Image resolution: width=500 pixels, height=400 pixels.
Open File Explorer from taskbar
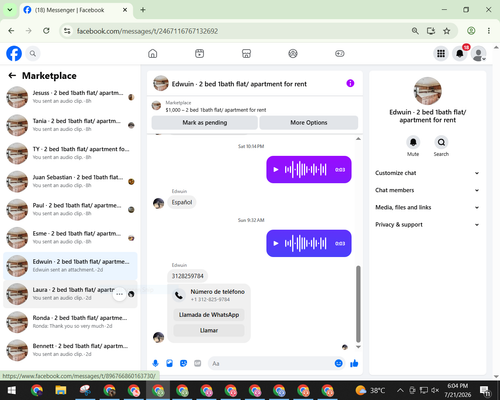tap(61, 390)
